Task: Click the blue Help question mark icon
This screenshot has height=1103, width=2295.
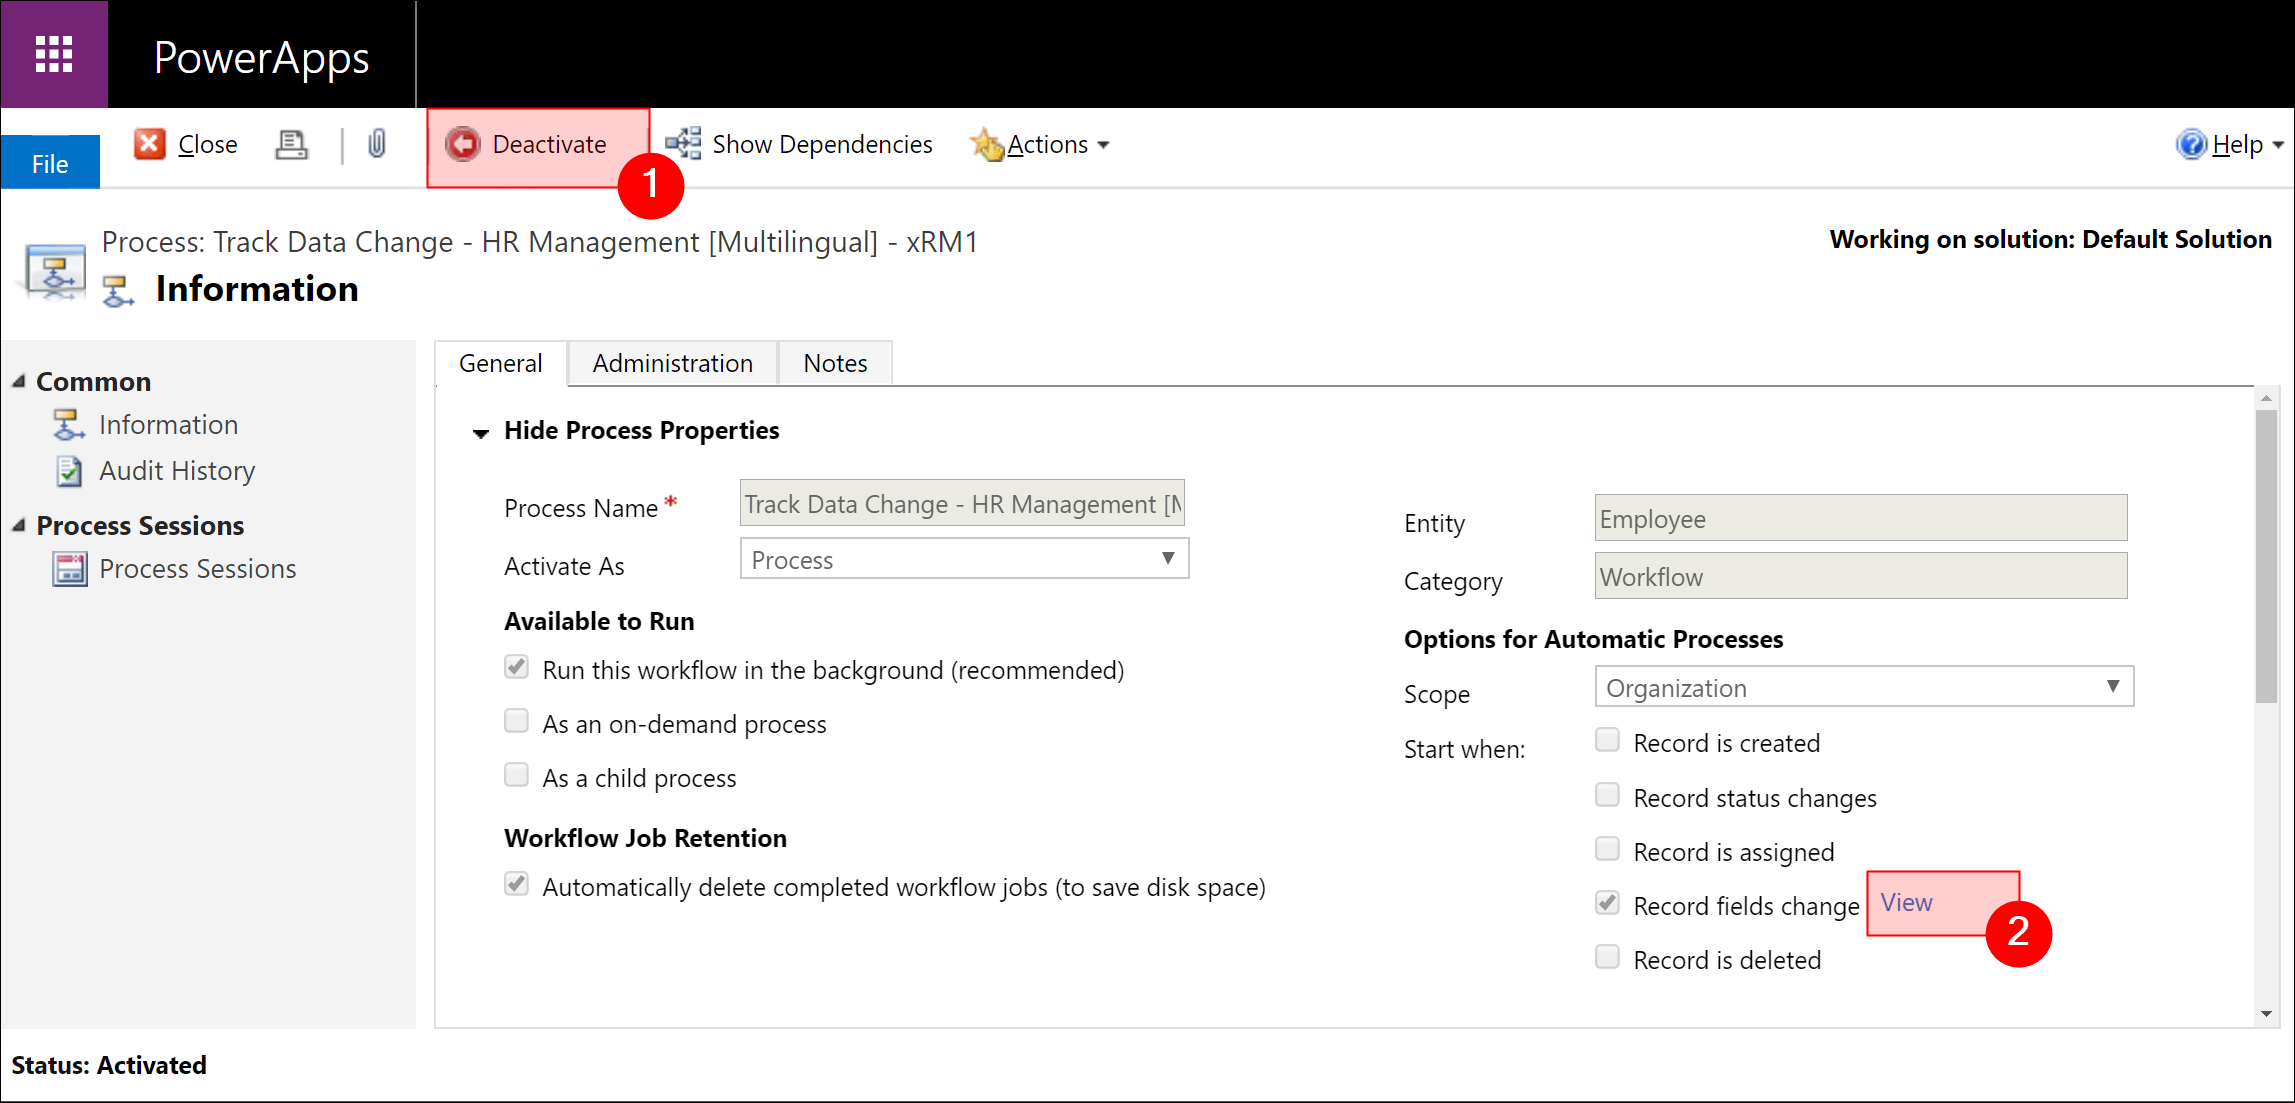Action: (2191, 144)
